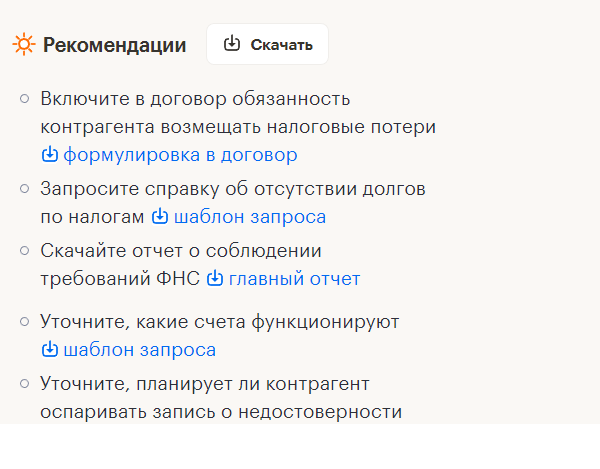Click text «оспаривать запись о недостоверности»
Screen dimensions: 600x469
tap(221, 411)
